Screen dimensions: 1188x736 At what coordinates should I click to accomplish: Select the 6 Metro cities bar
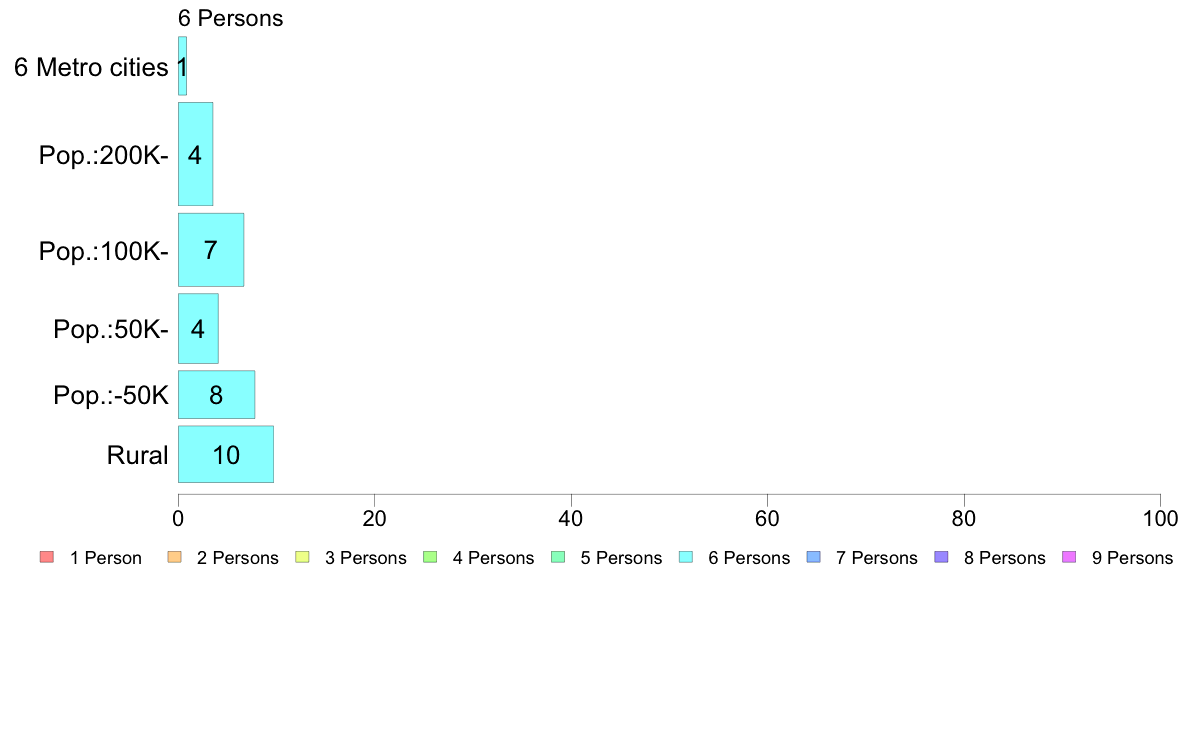pyautogui.click(x=183, y=66)
